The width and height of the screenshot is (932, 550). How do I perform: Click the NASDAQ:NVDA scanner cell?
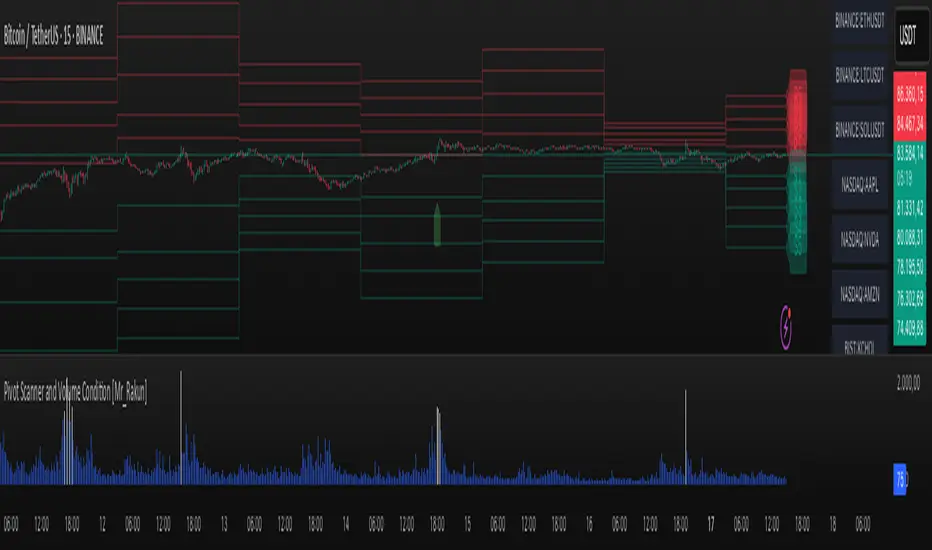(x=859, y=239)
